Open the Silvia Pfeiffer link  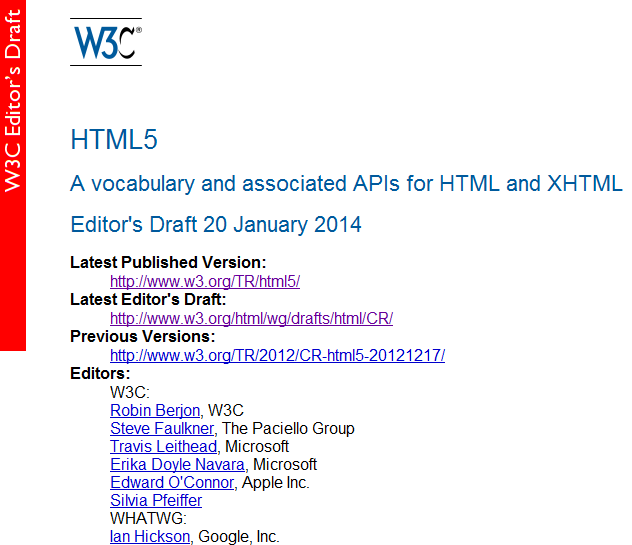click(156, 500)
